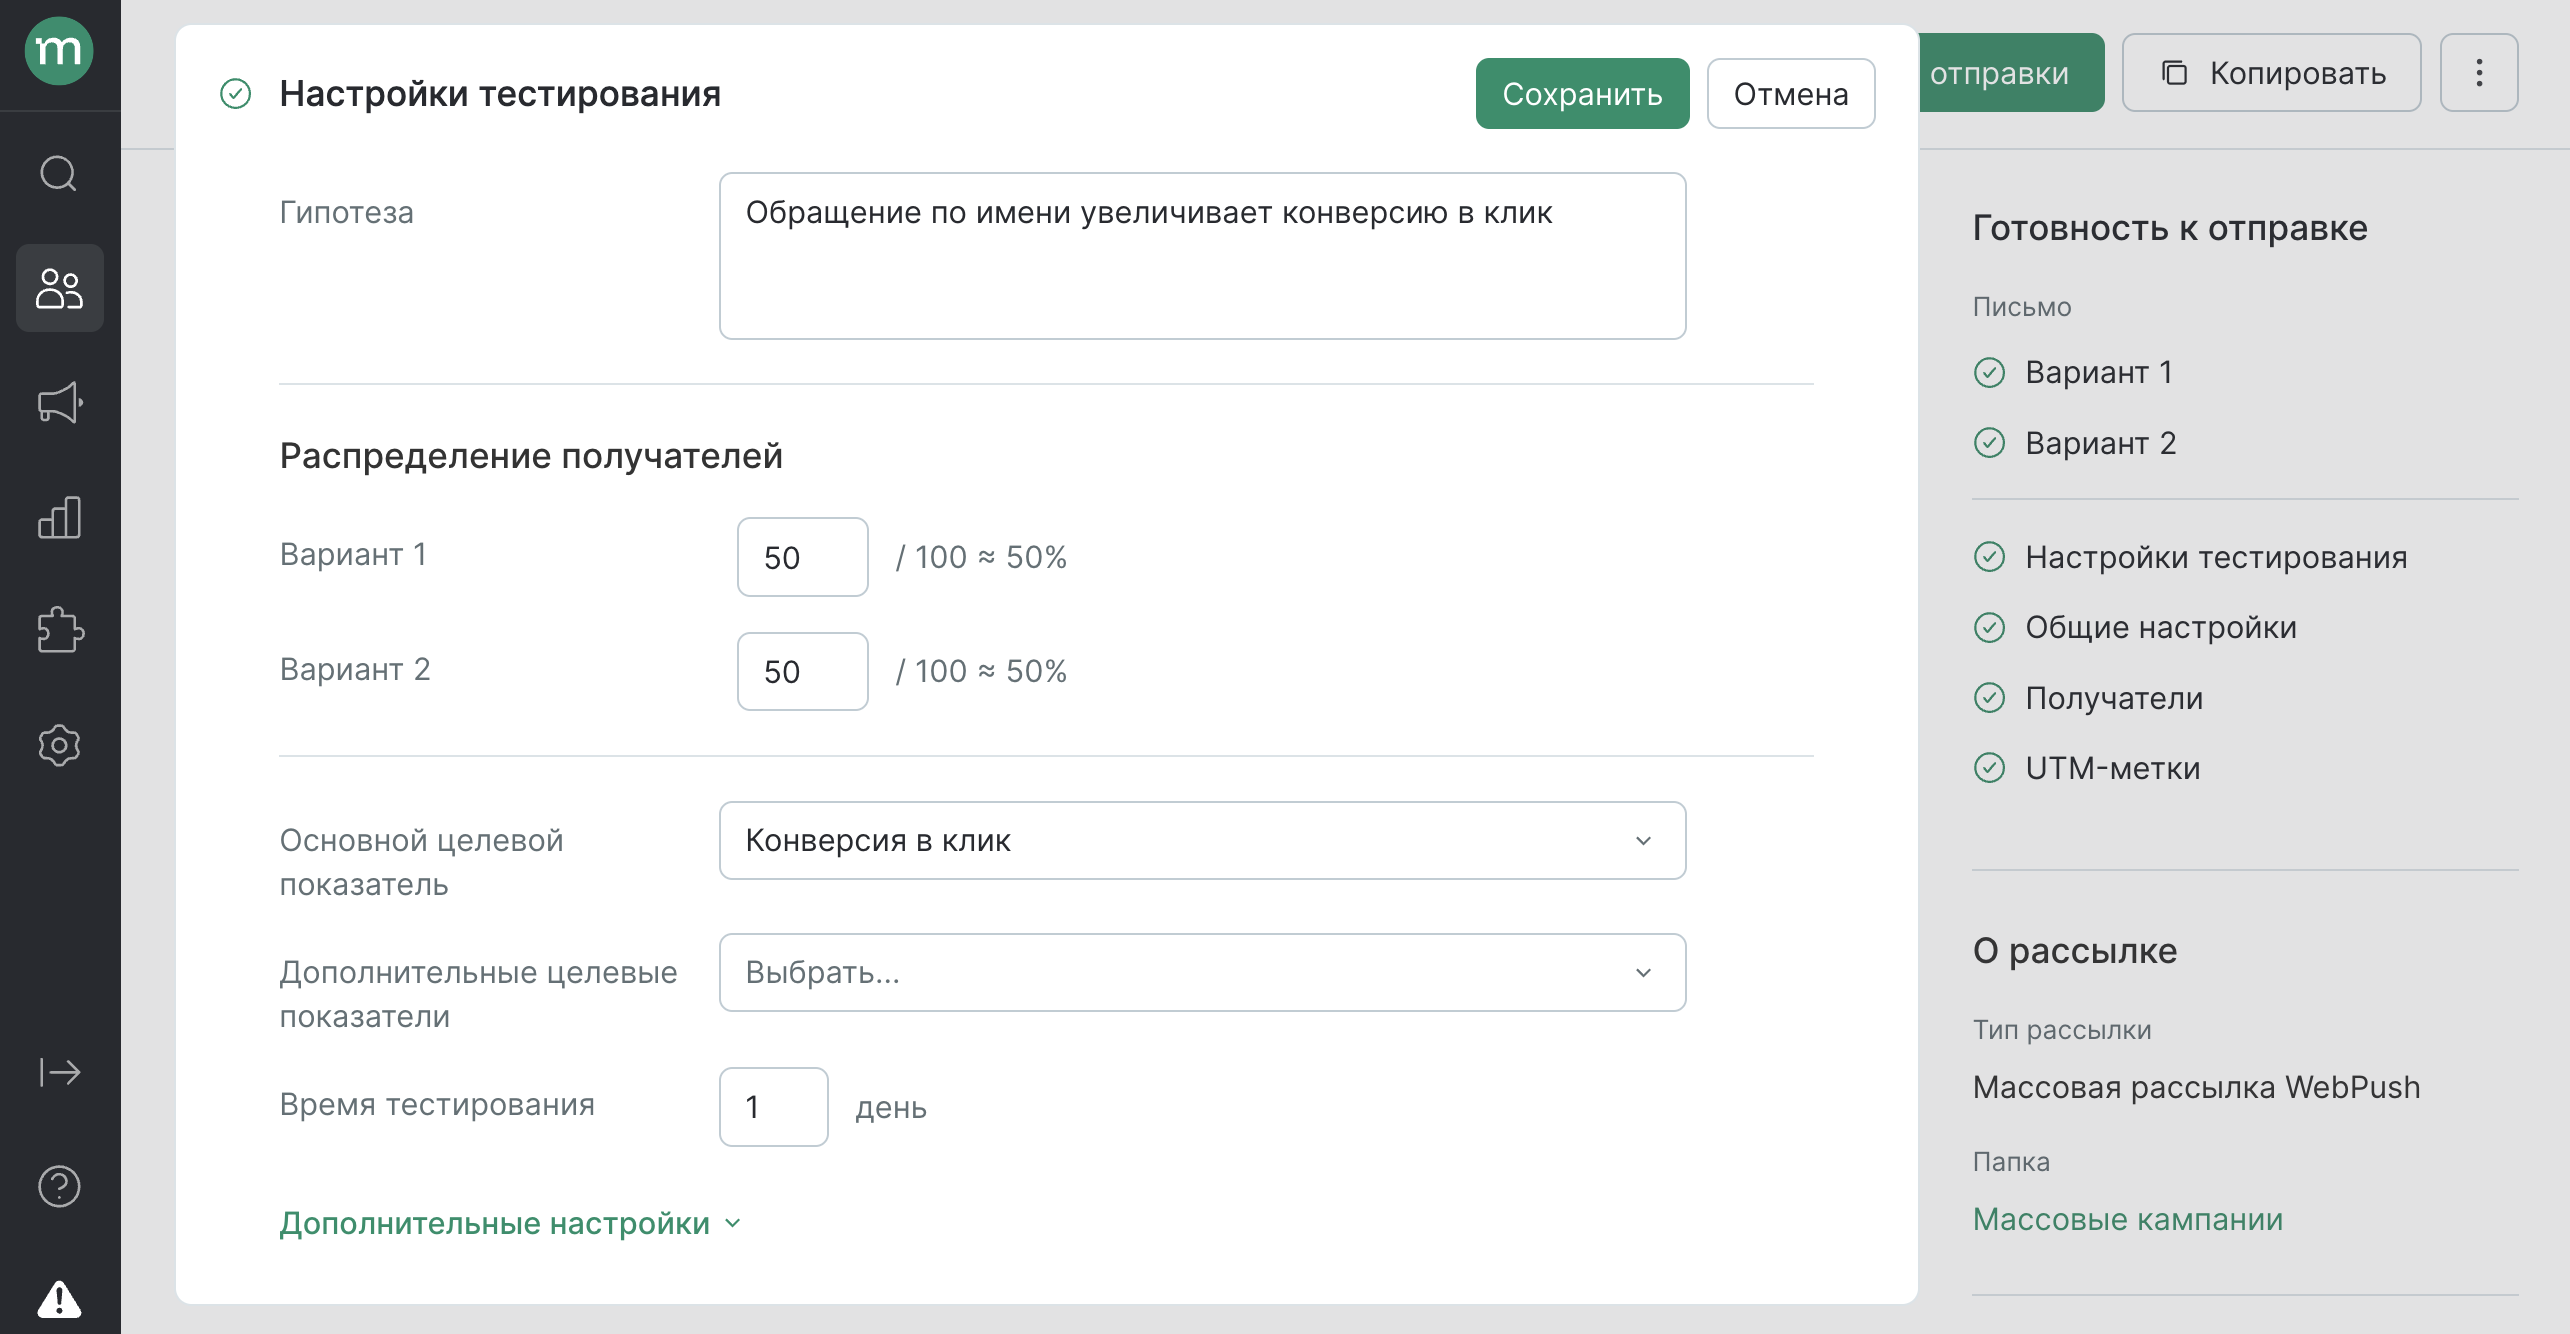The image size is (2570, 1334).
Task: Select Общие настройки in readiness list
Action: [x=2160, y=627]
